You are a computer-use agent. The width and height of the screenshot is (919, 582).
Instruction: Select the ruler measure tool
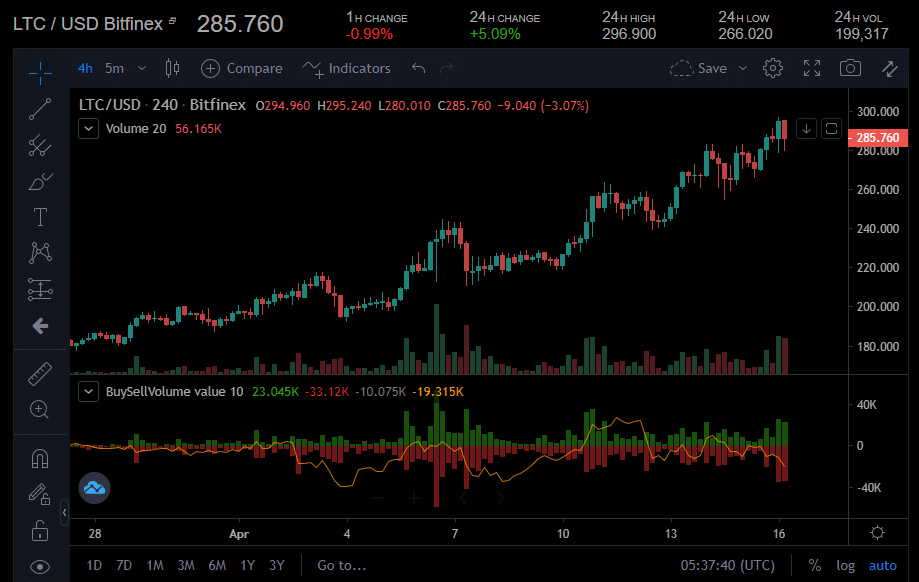[40, 373]
